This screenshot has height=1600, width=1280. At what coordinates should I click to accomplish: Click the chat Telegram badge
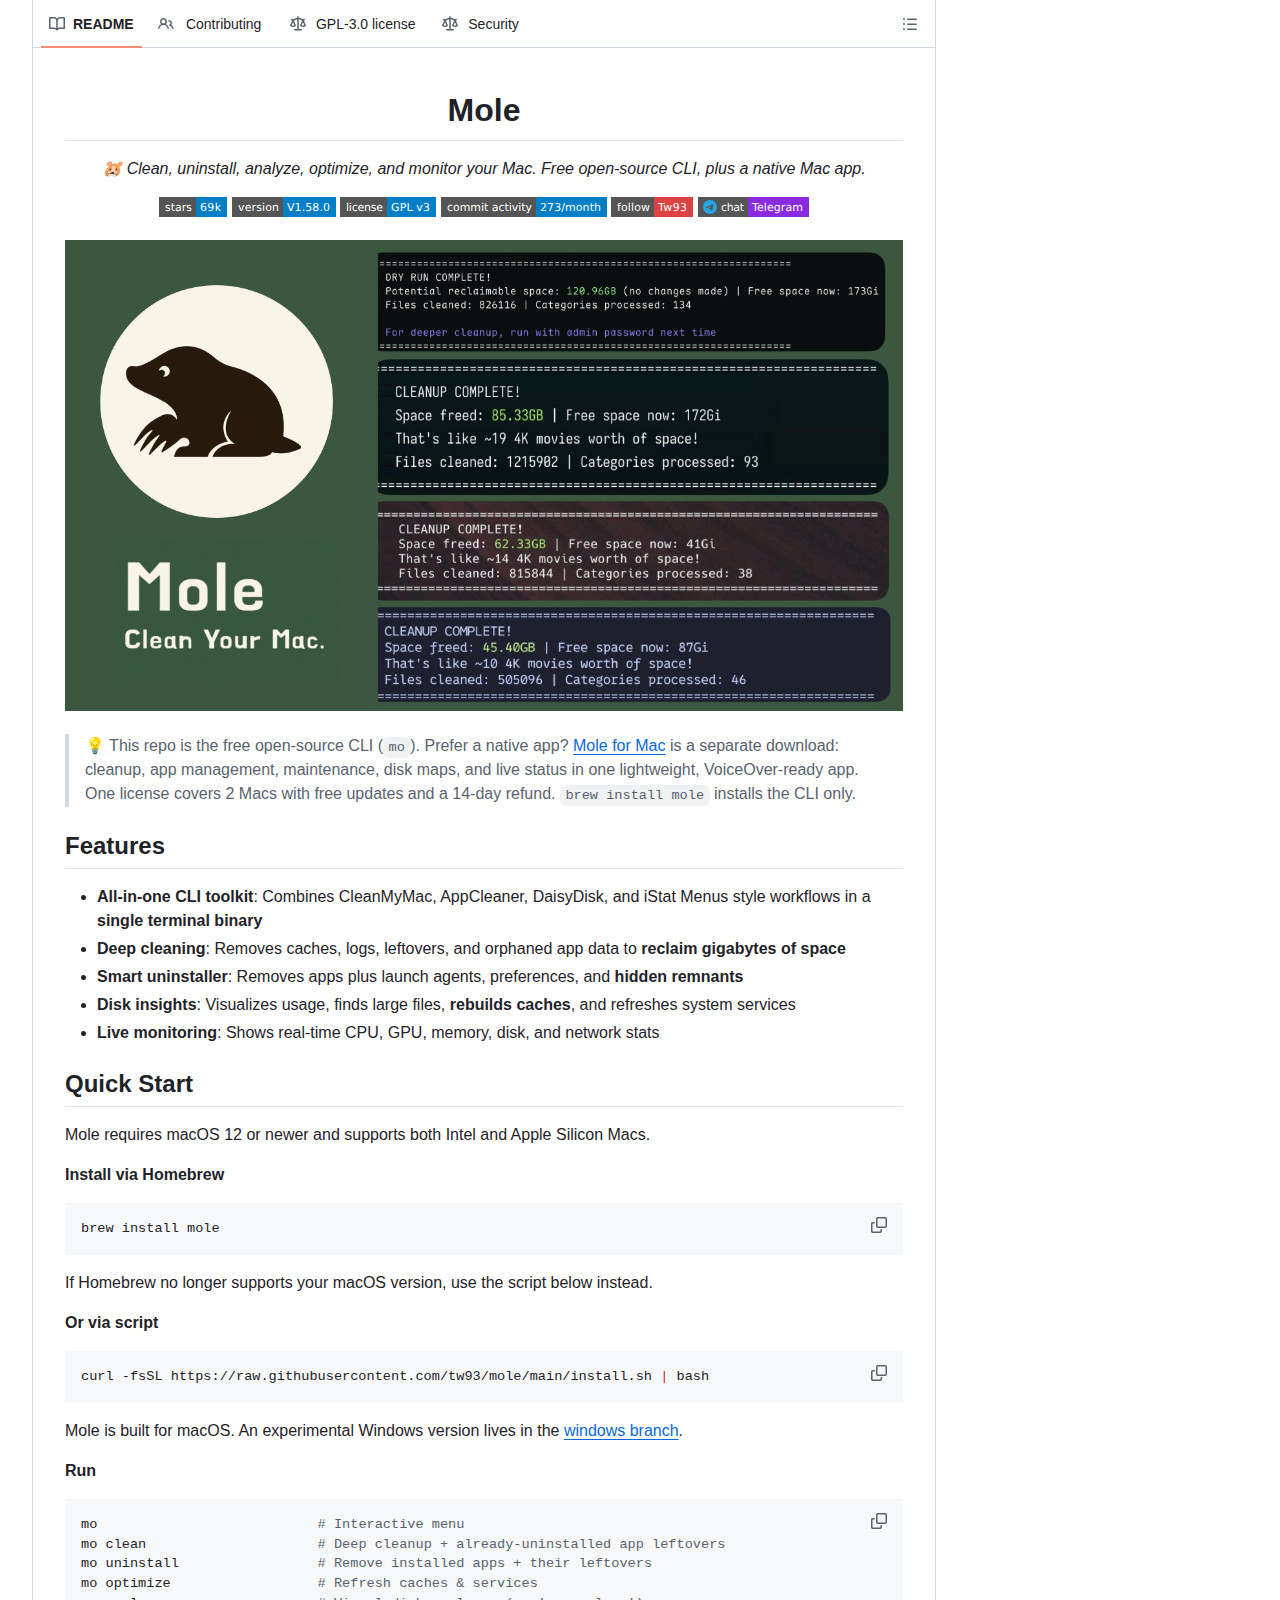coord(753,207)
